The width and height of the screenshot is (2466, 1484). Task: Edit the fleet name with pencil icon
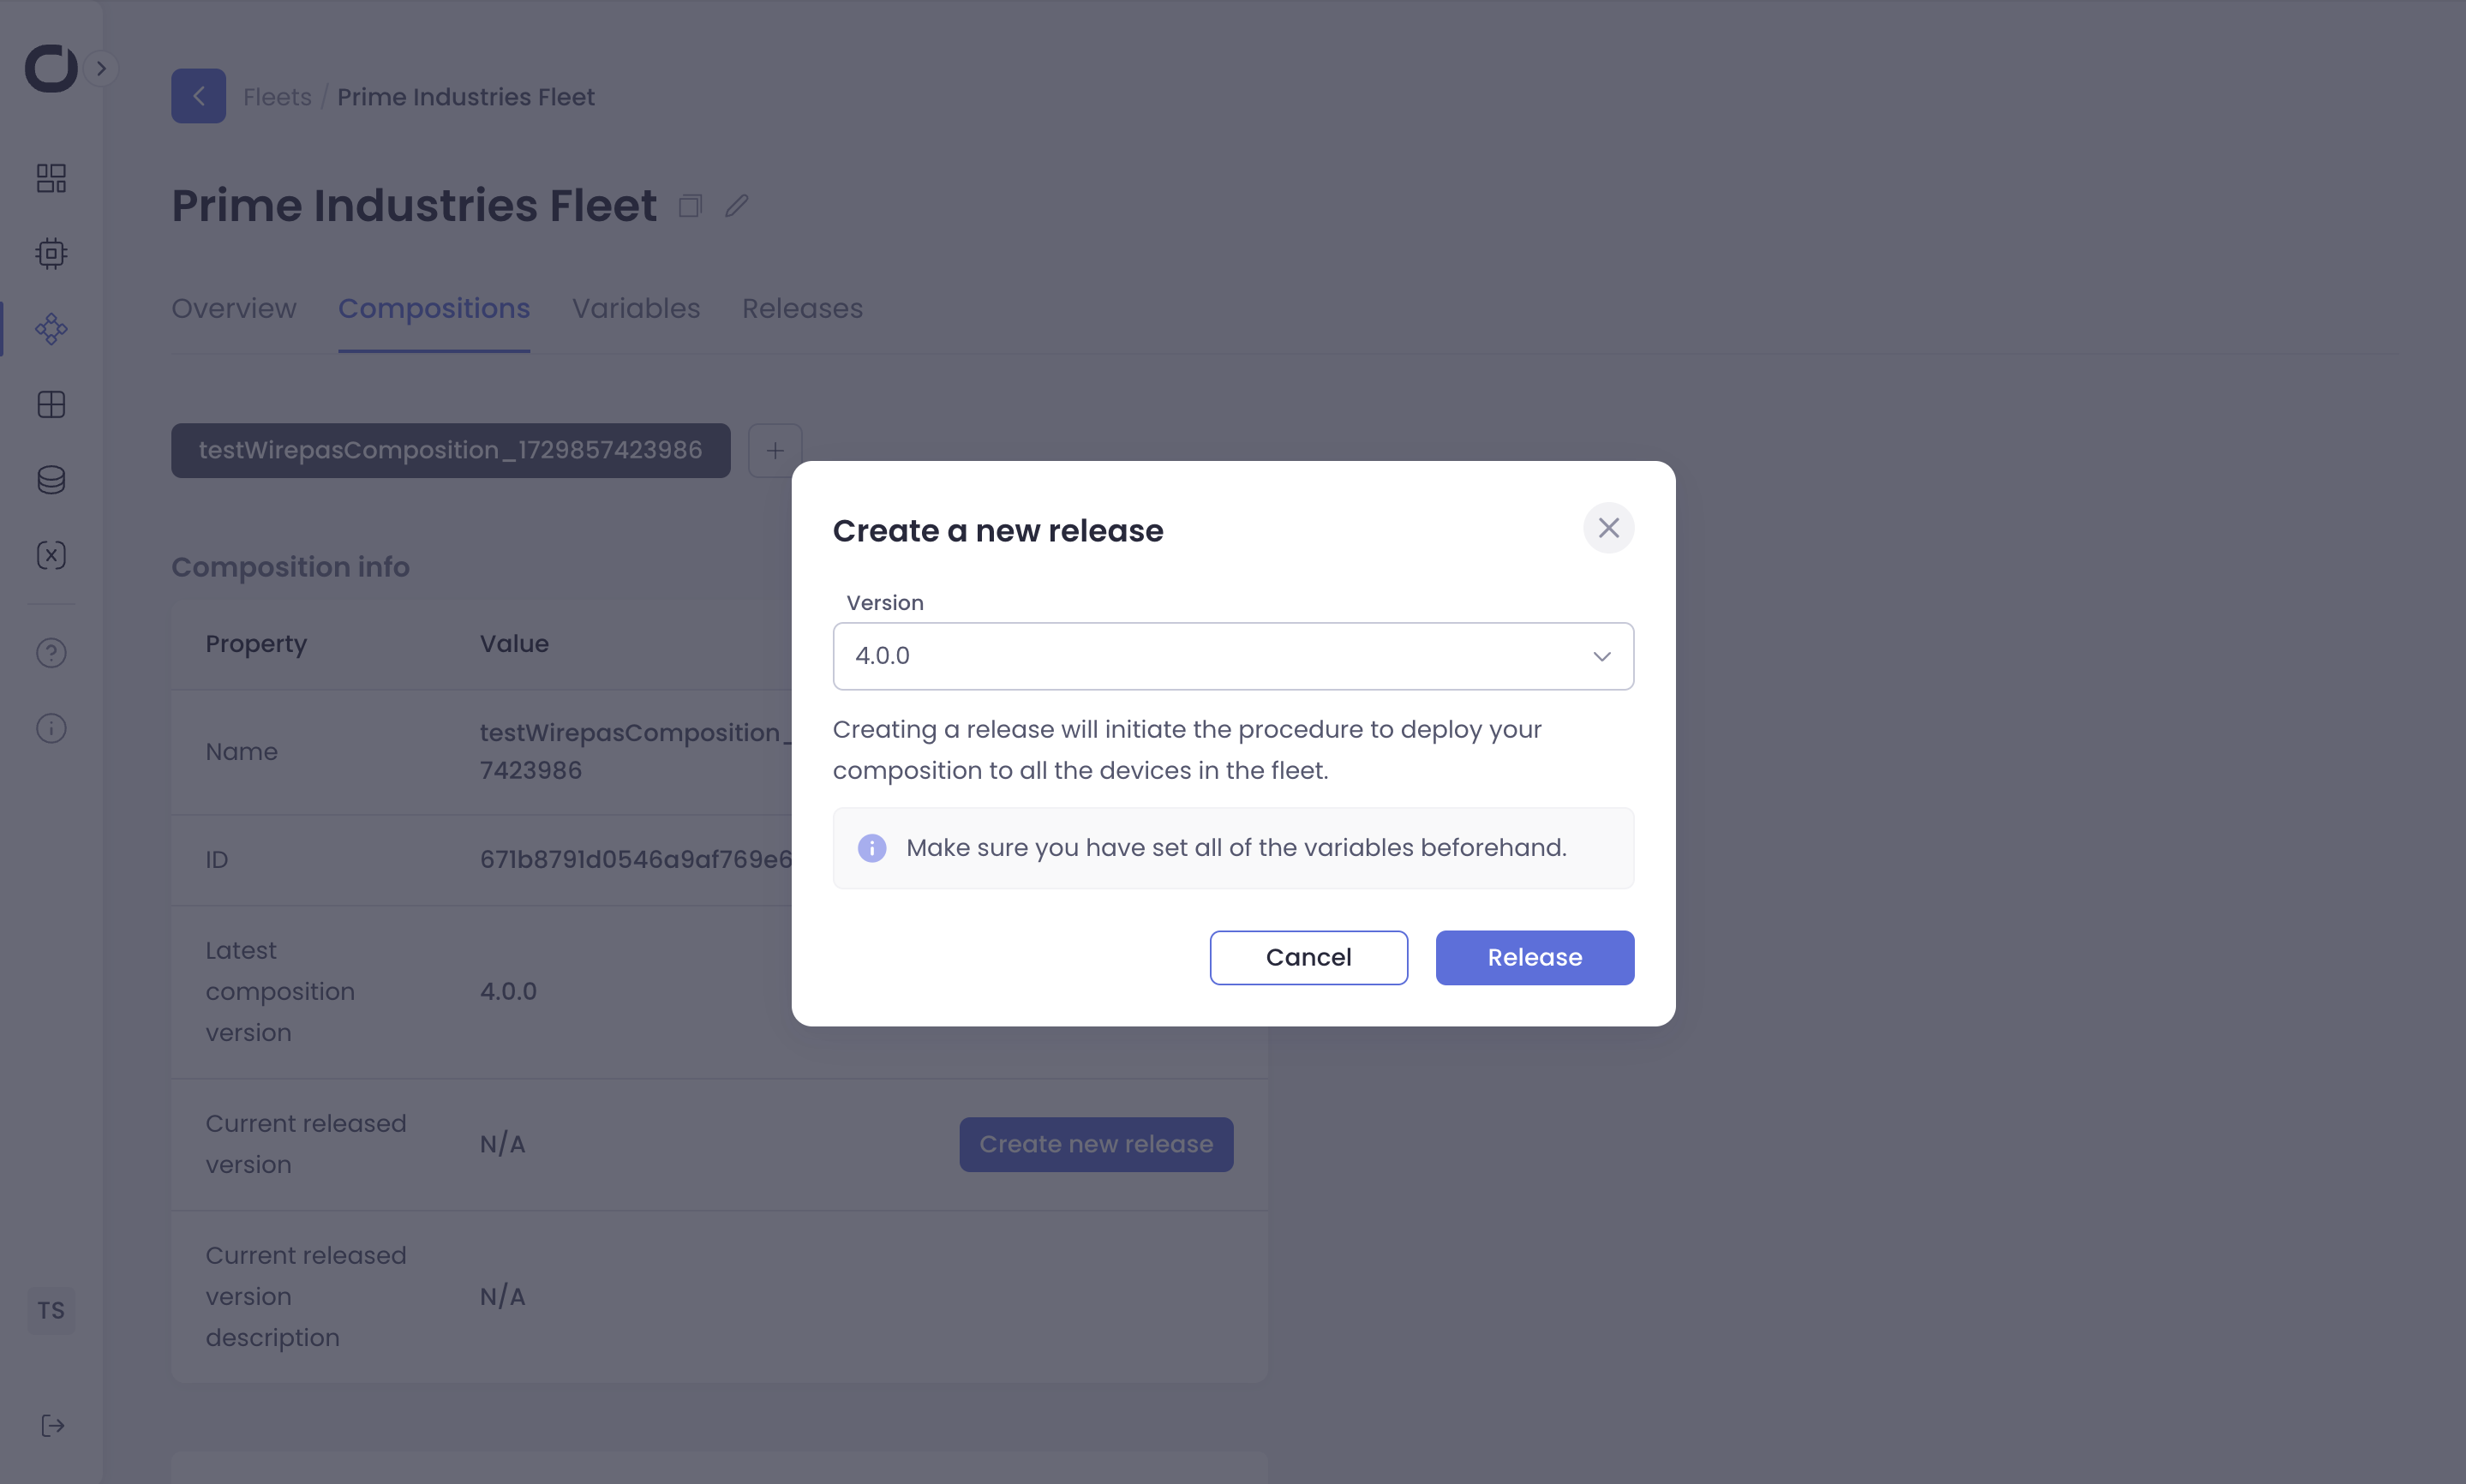pos(737,206)
